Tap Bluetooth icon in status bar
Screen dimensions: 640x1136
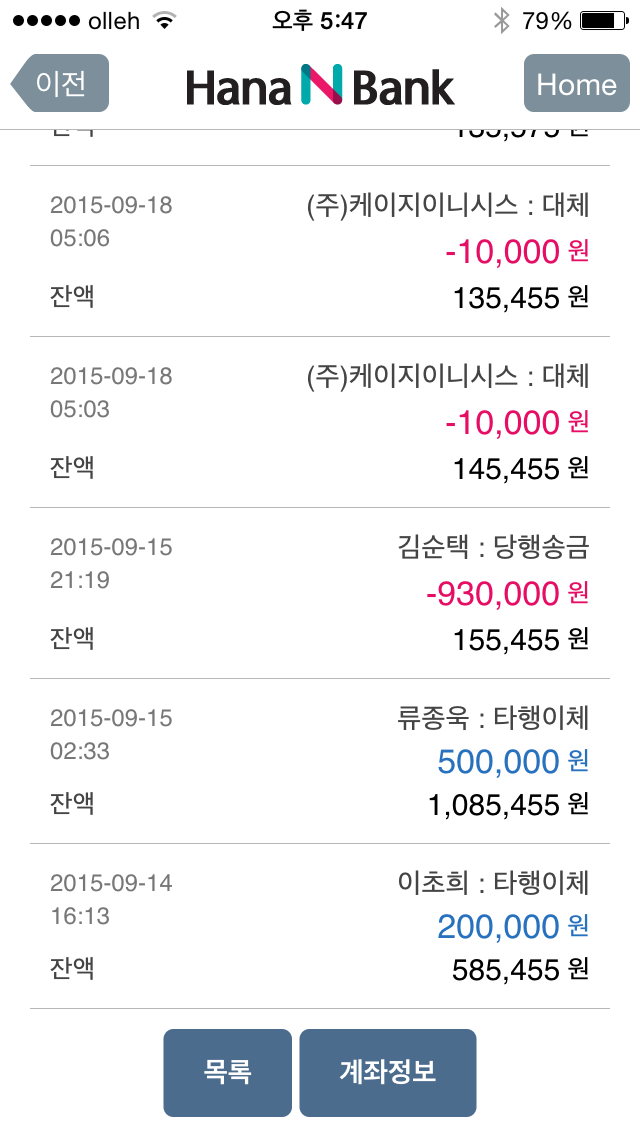coord(501,20)
